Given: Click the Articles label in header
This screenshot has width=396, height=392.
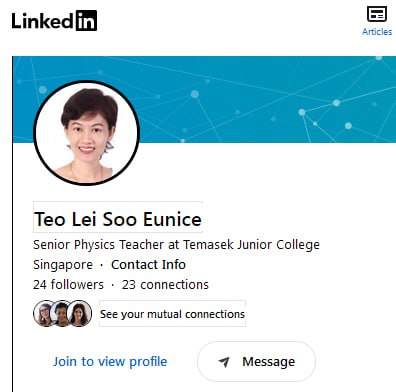Looking at the screenshot, I should pos(377,32).
